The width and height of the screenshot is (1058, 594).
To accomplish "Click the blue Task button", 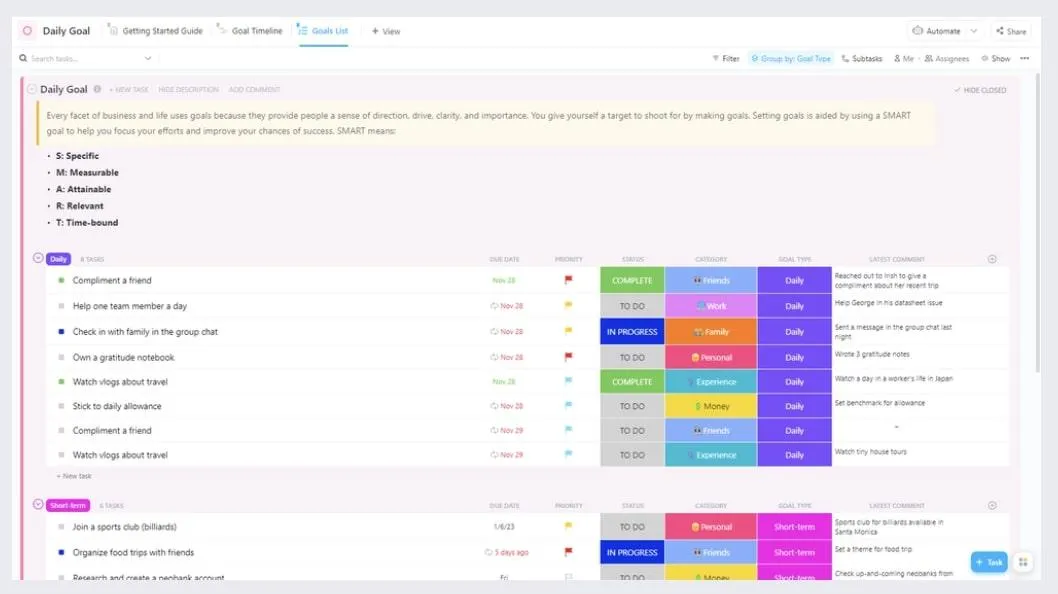I will click(x=989, y=562).
